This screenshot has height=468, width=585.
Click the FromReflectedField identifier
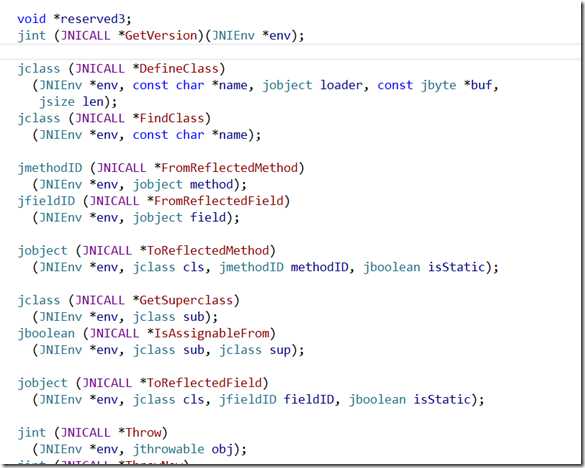tap(219, 201)
